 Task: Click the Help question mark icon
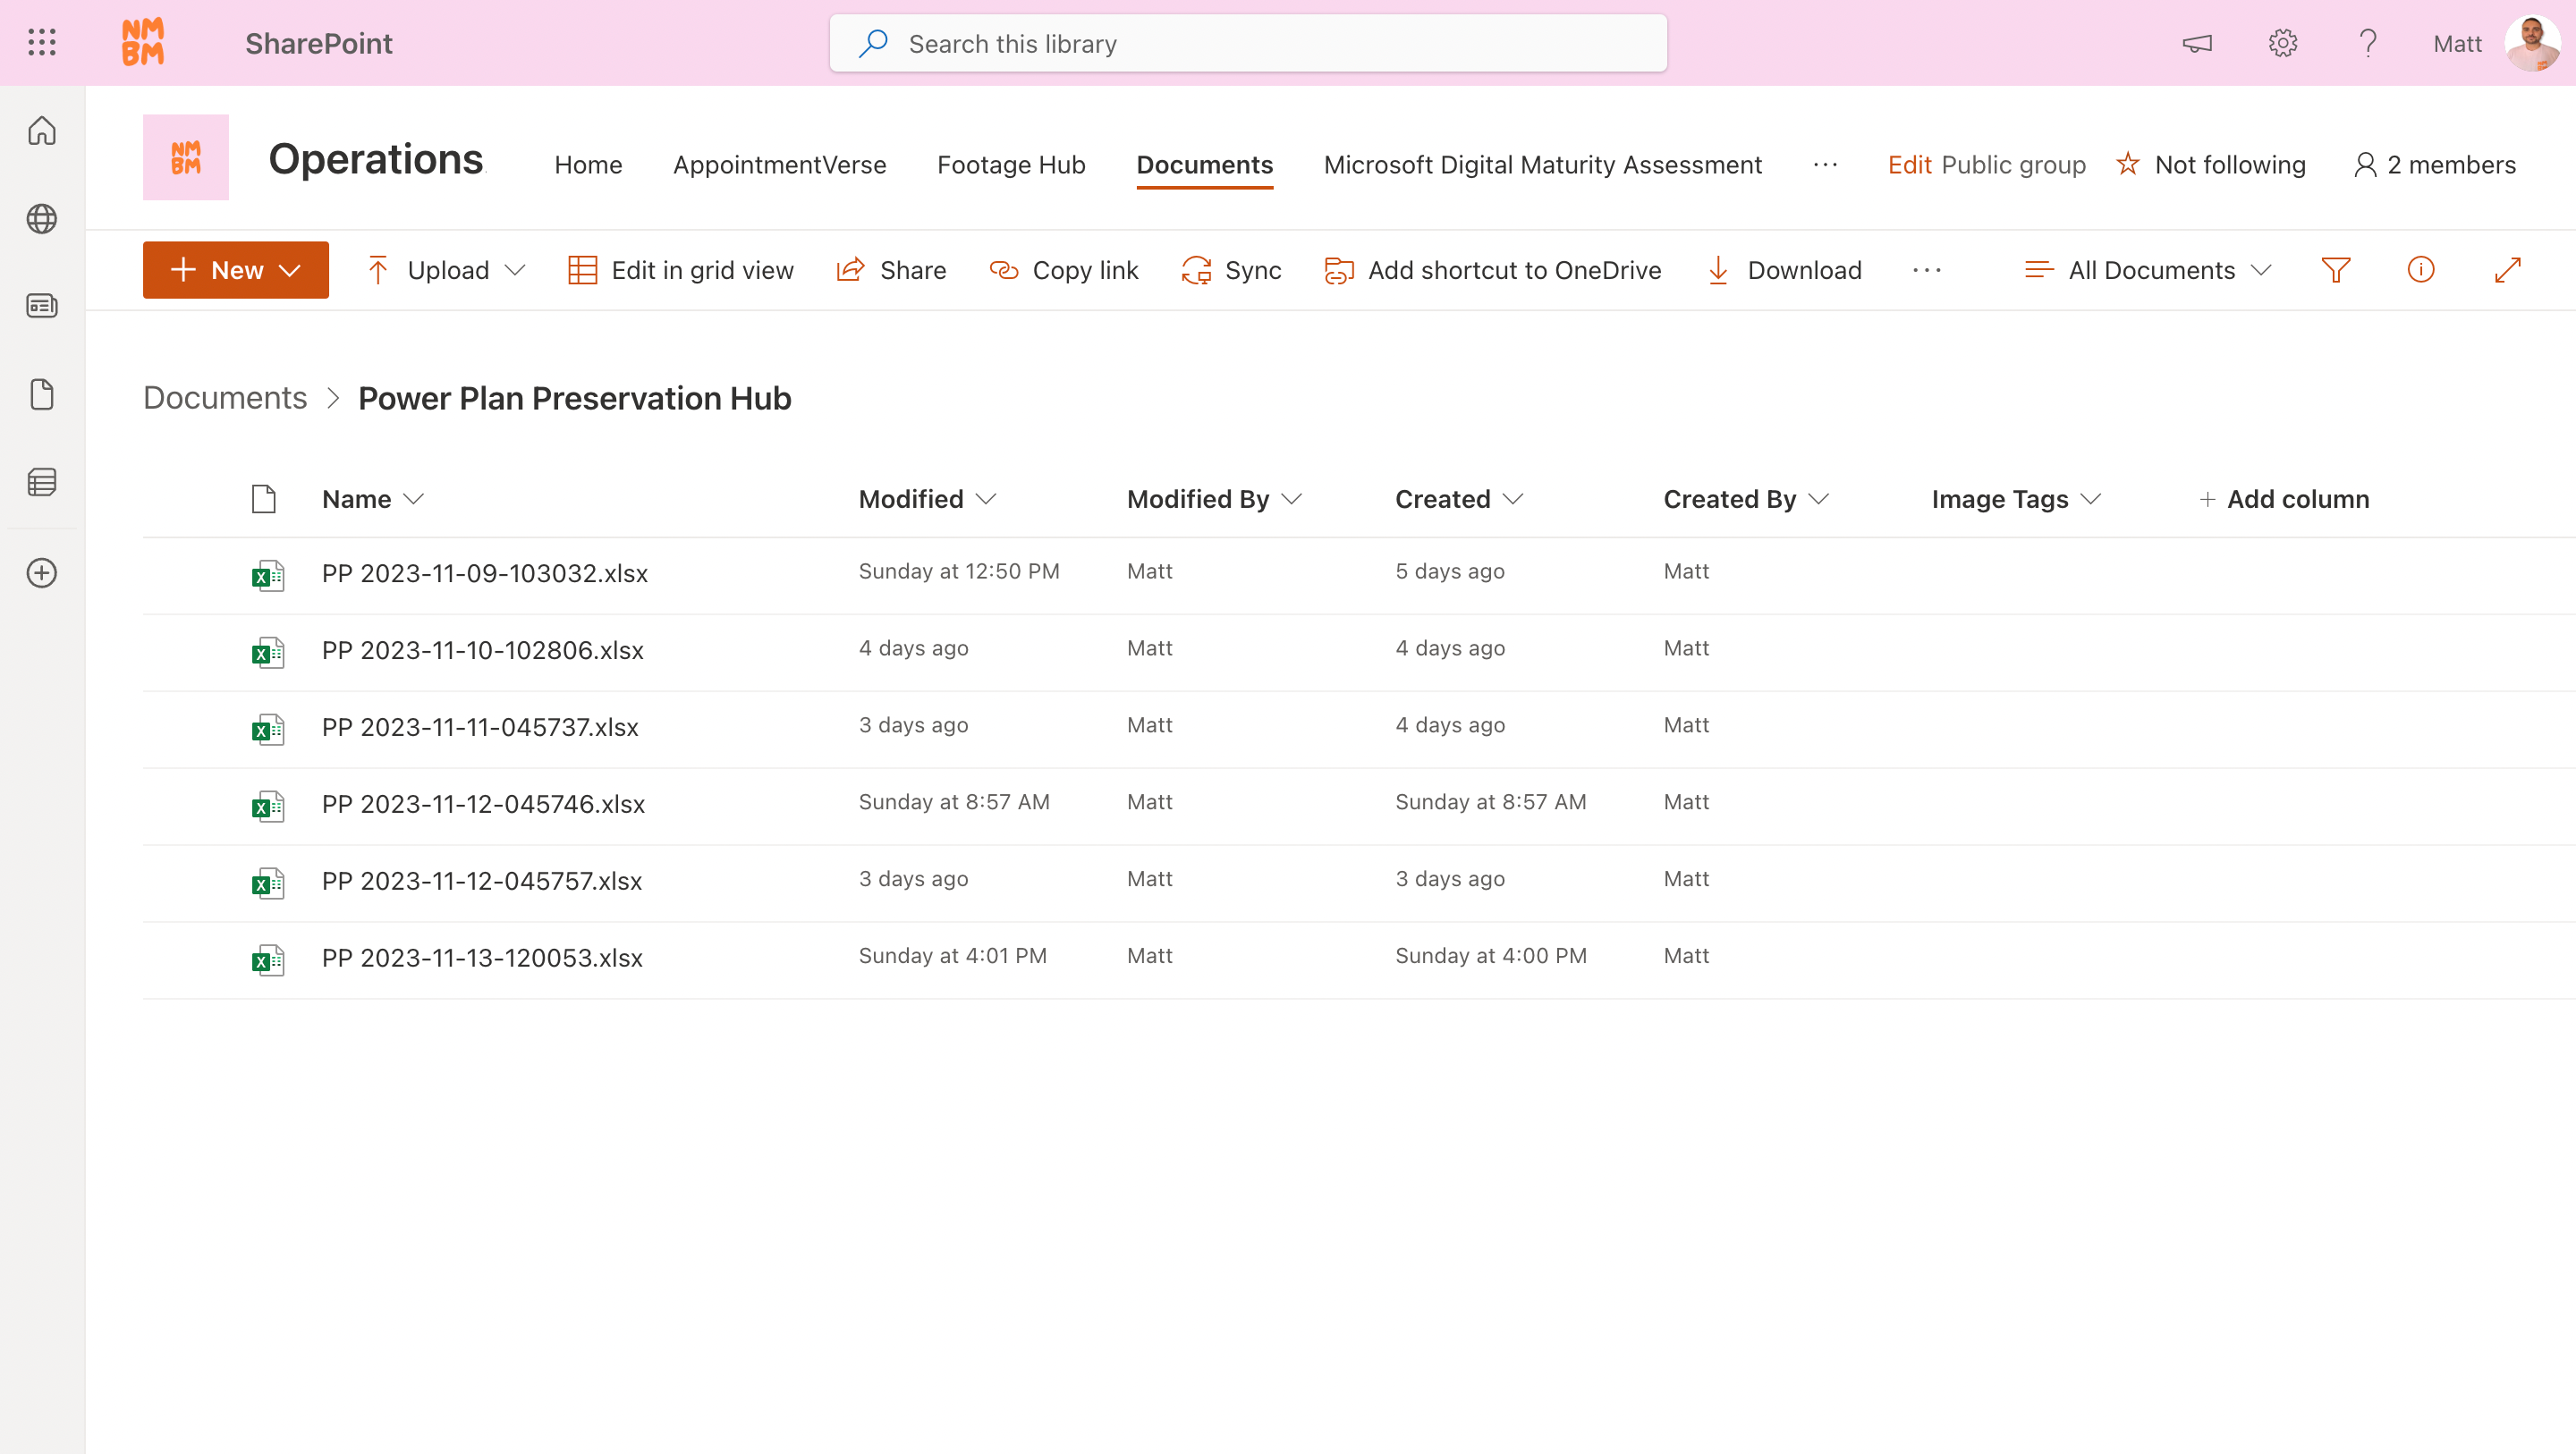[x=2367, y=43]
